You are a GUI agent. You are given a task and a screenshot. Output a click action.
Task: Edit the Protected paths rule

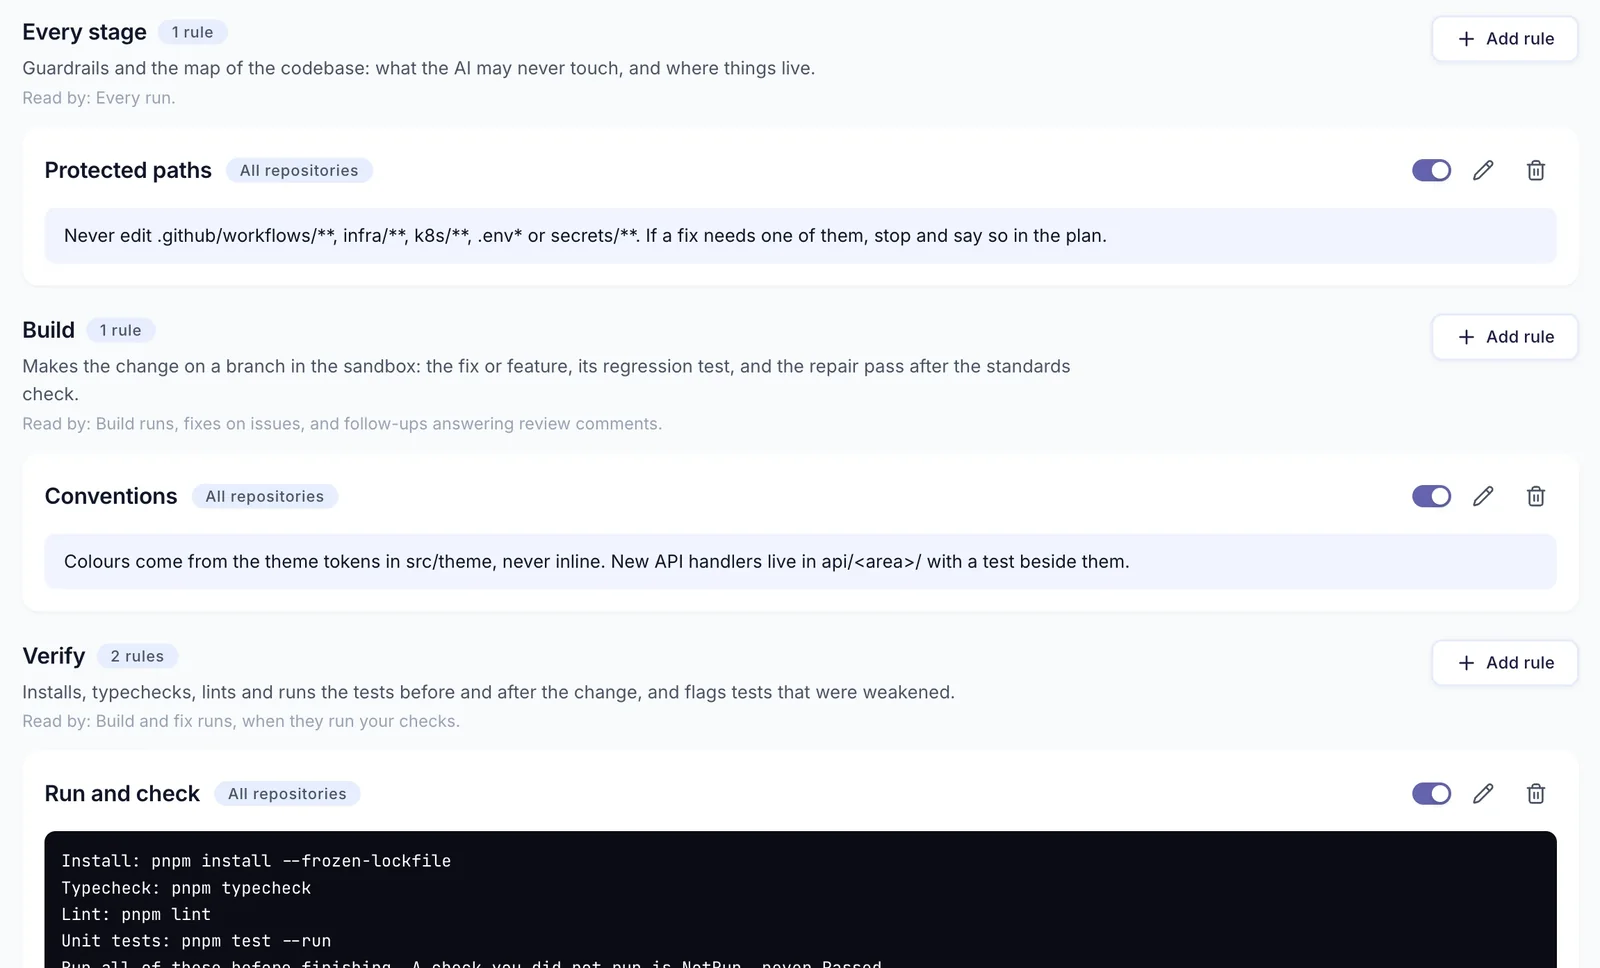[1483, 170]
